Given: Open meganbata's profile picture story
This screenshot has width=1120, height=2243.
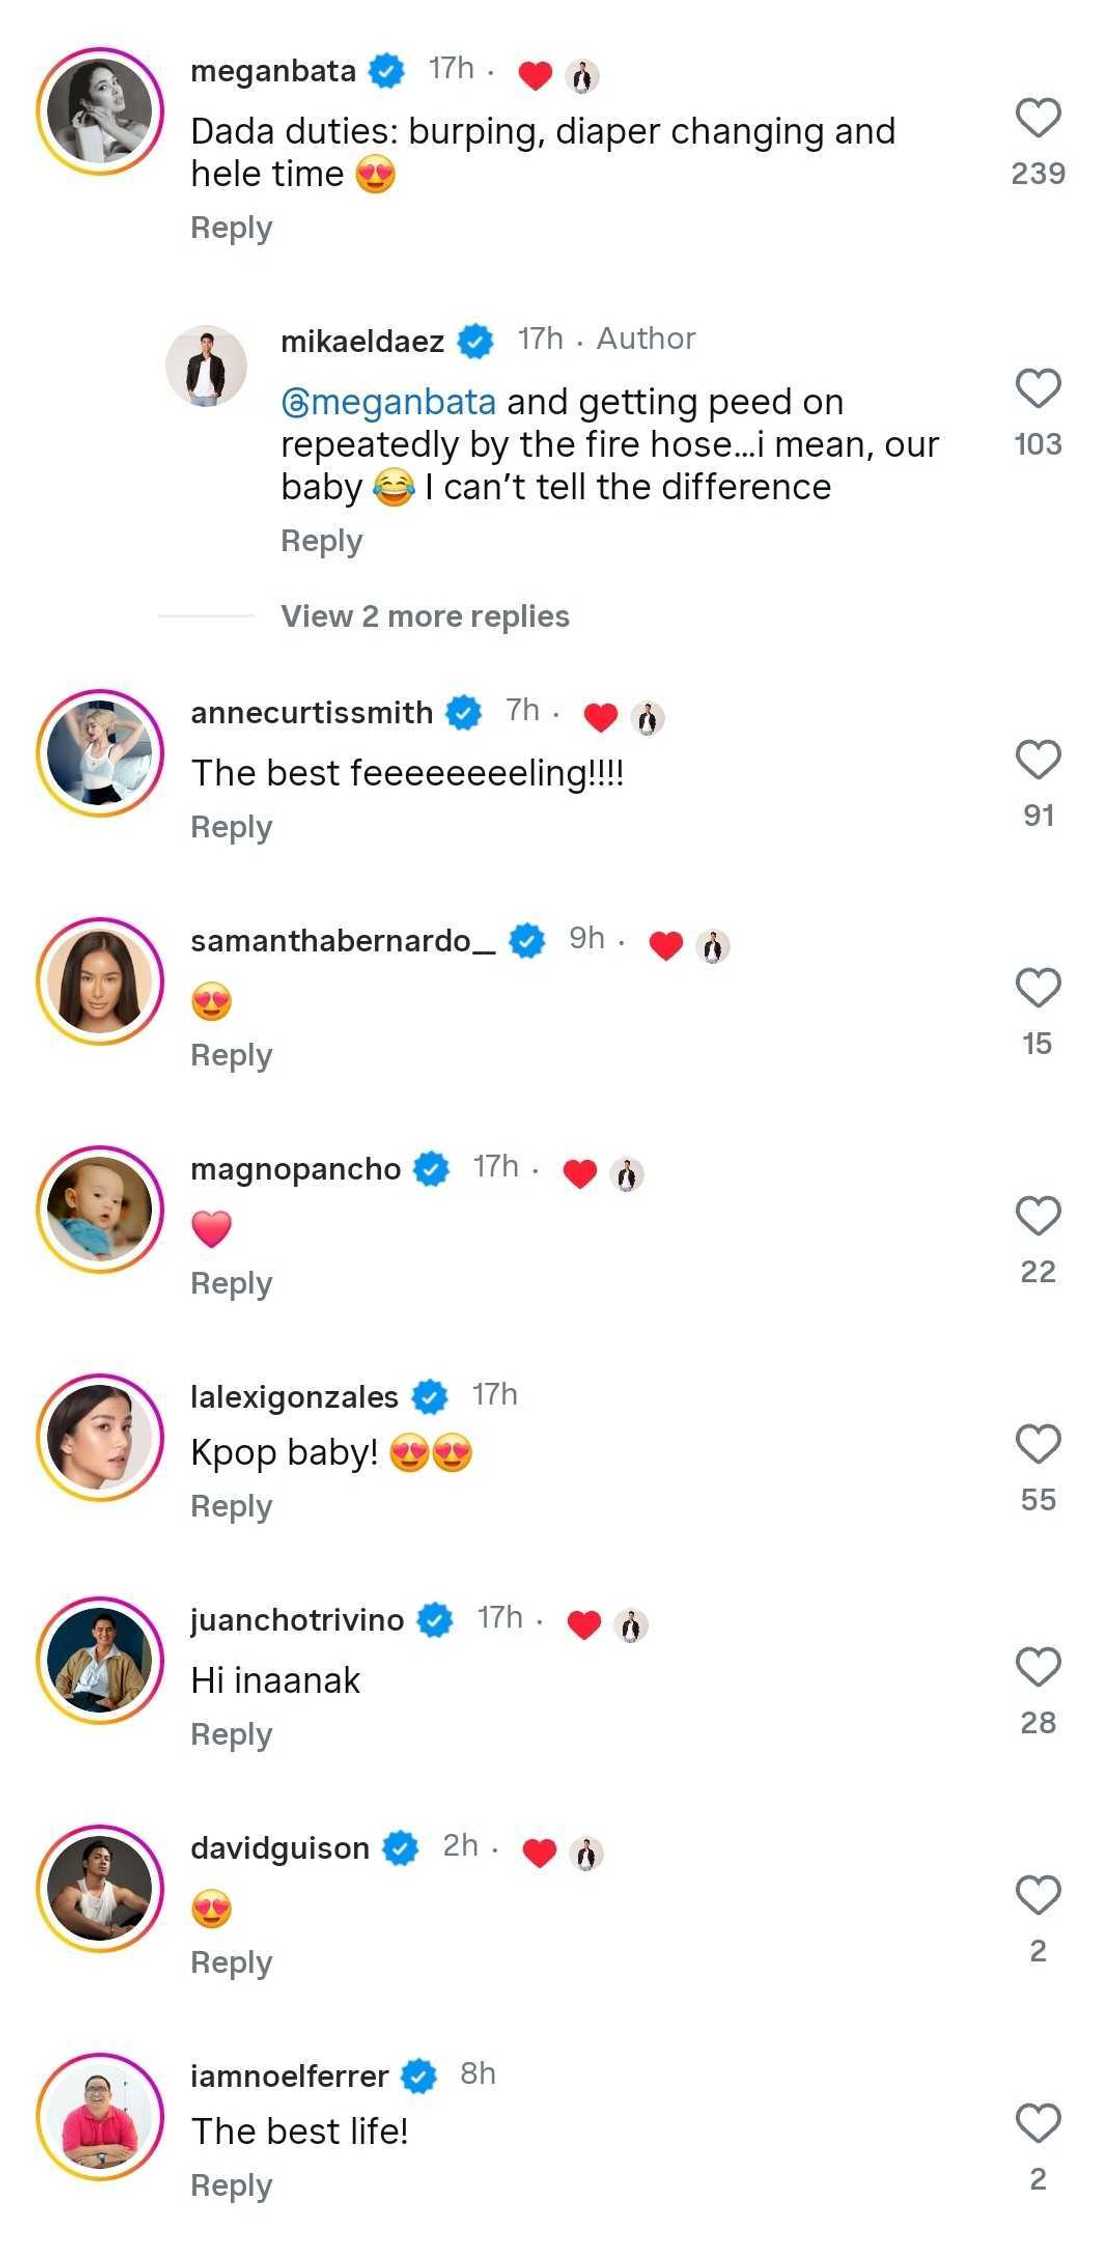Looking at the screenshot, I should 100,111.
